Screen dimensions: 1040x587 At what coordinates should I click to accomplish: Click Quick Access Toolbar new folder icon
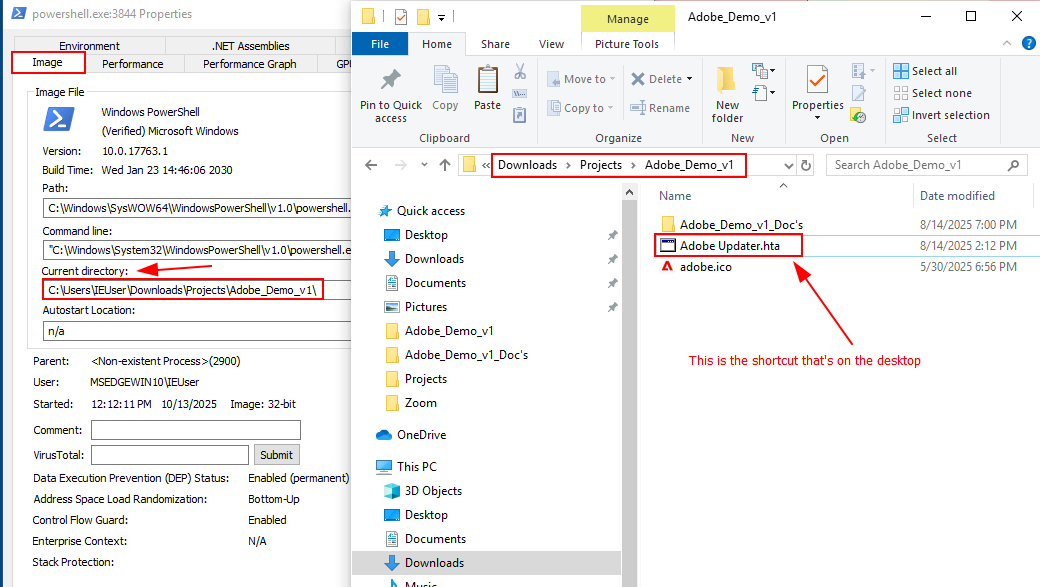(x=423, y=17)
